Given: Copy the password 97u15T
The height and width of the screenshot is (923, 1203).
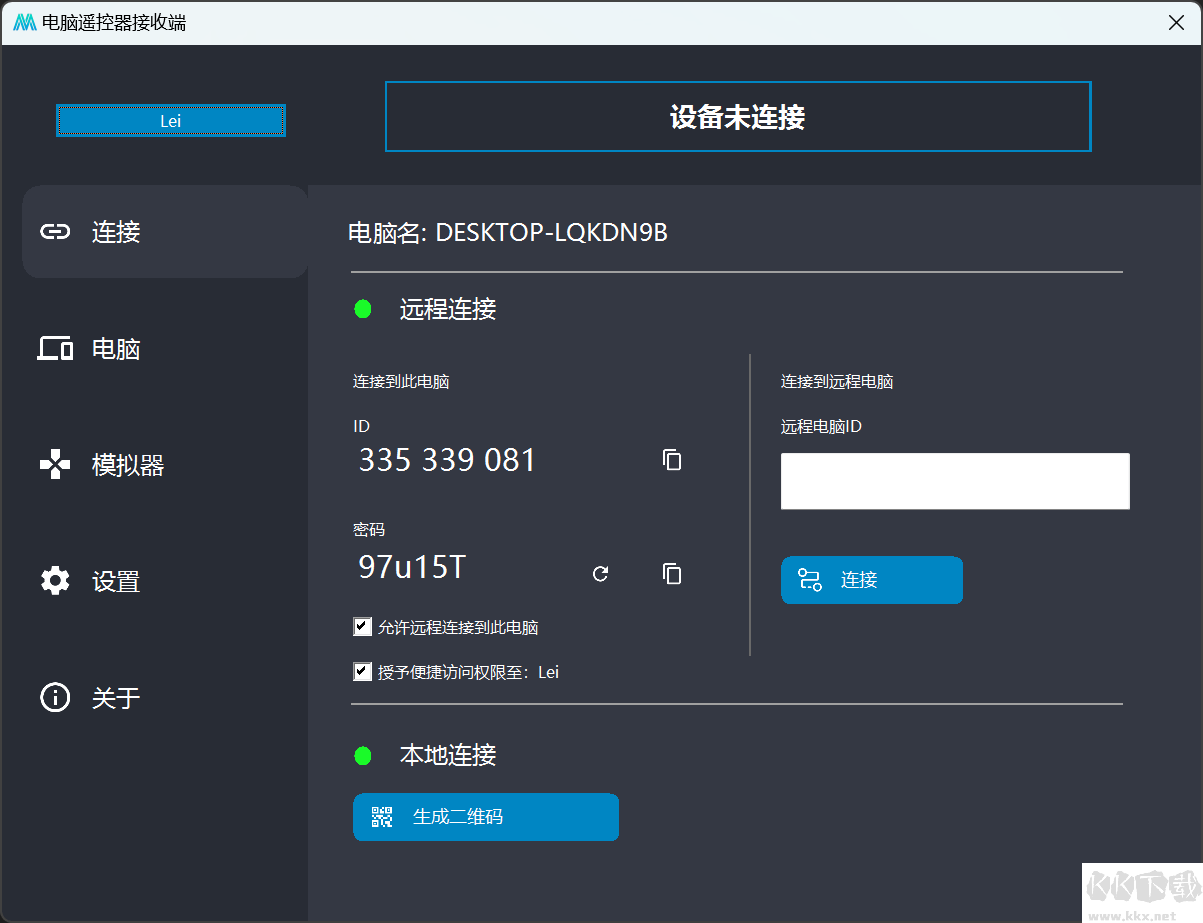Looking at the screenshot, I should 671,574.
